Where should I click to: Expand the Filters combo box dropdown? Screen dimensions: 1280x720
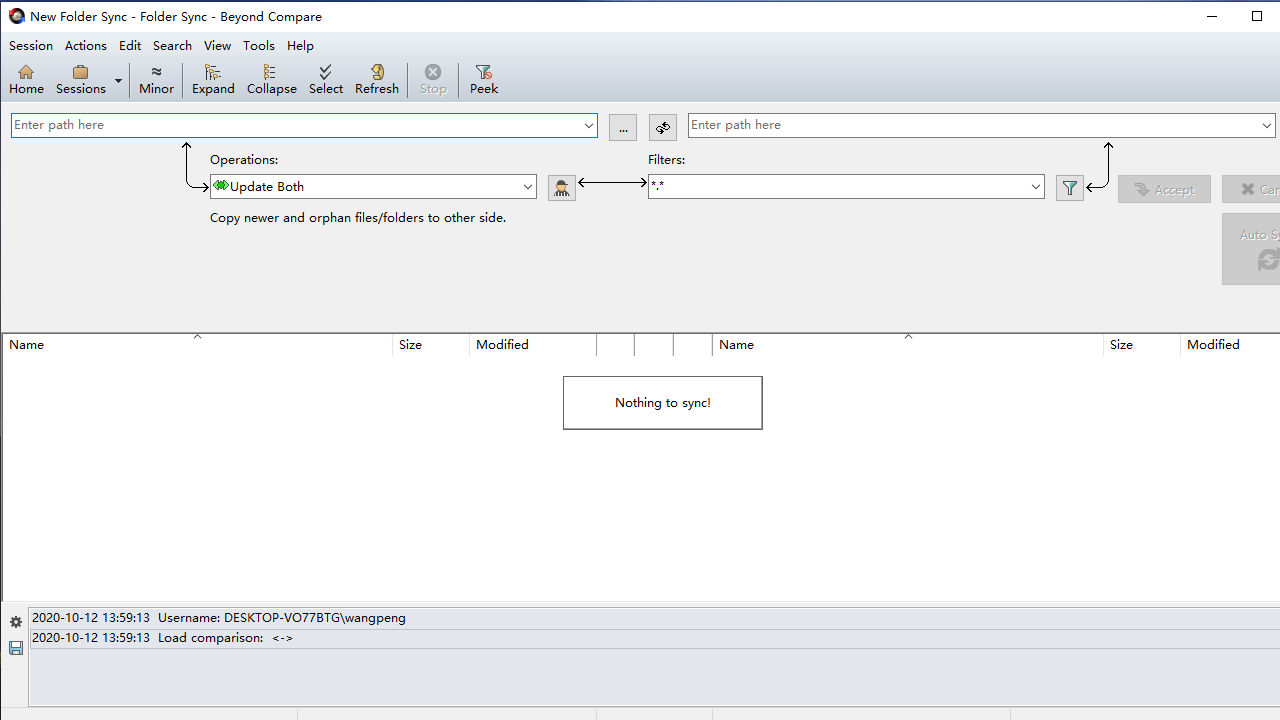(x=1035, y=187)
